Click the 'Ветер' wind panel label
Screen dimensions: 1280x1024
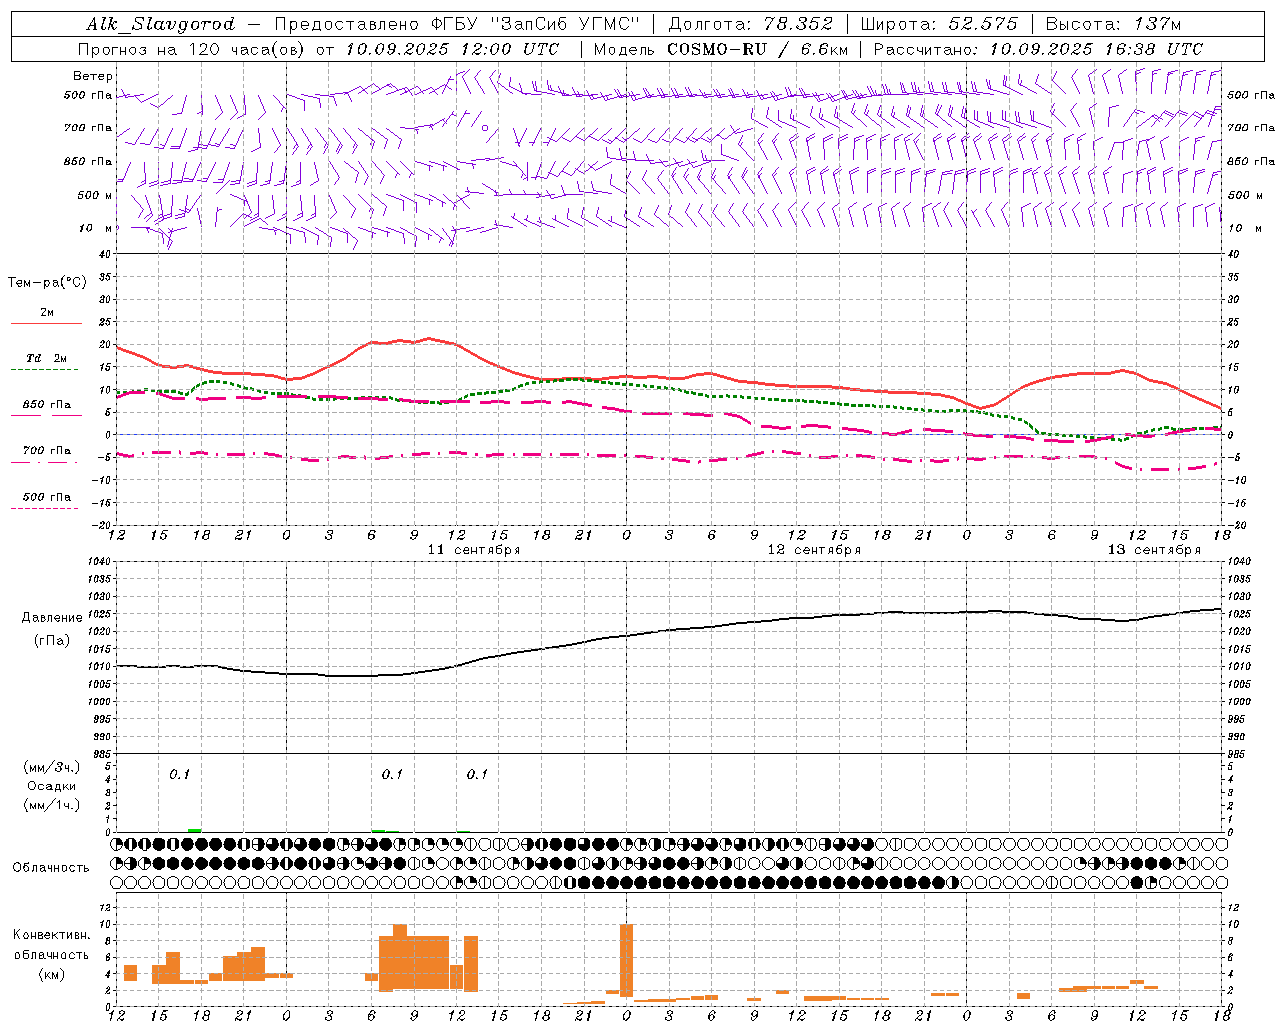click(93, 76)
